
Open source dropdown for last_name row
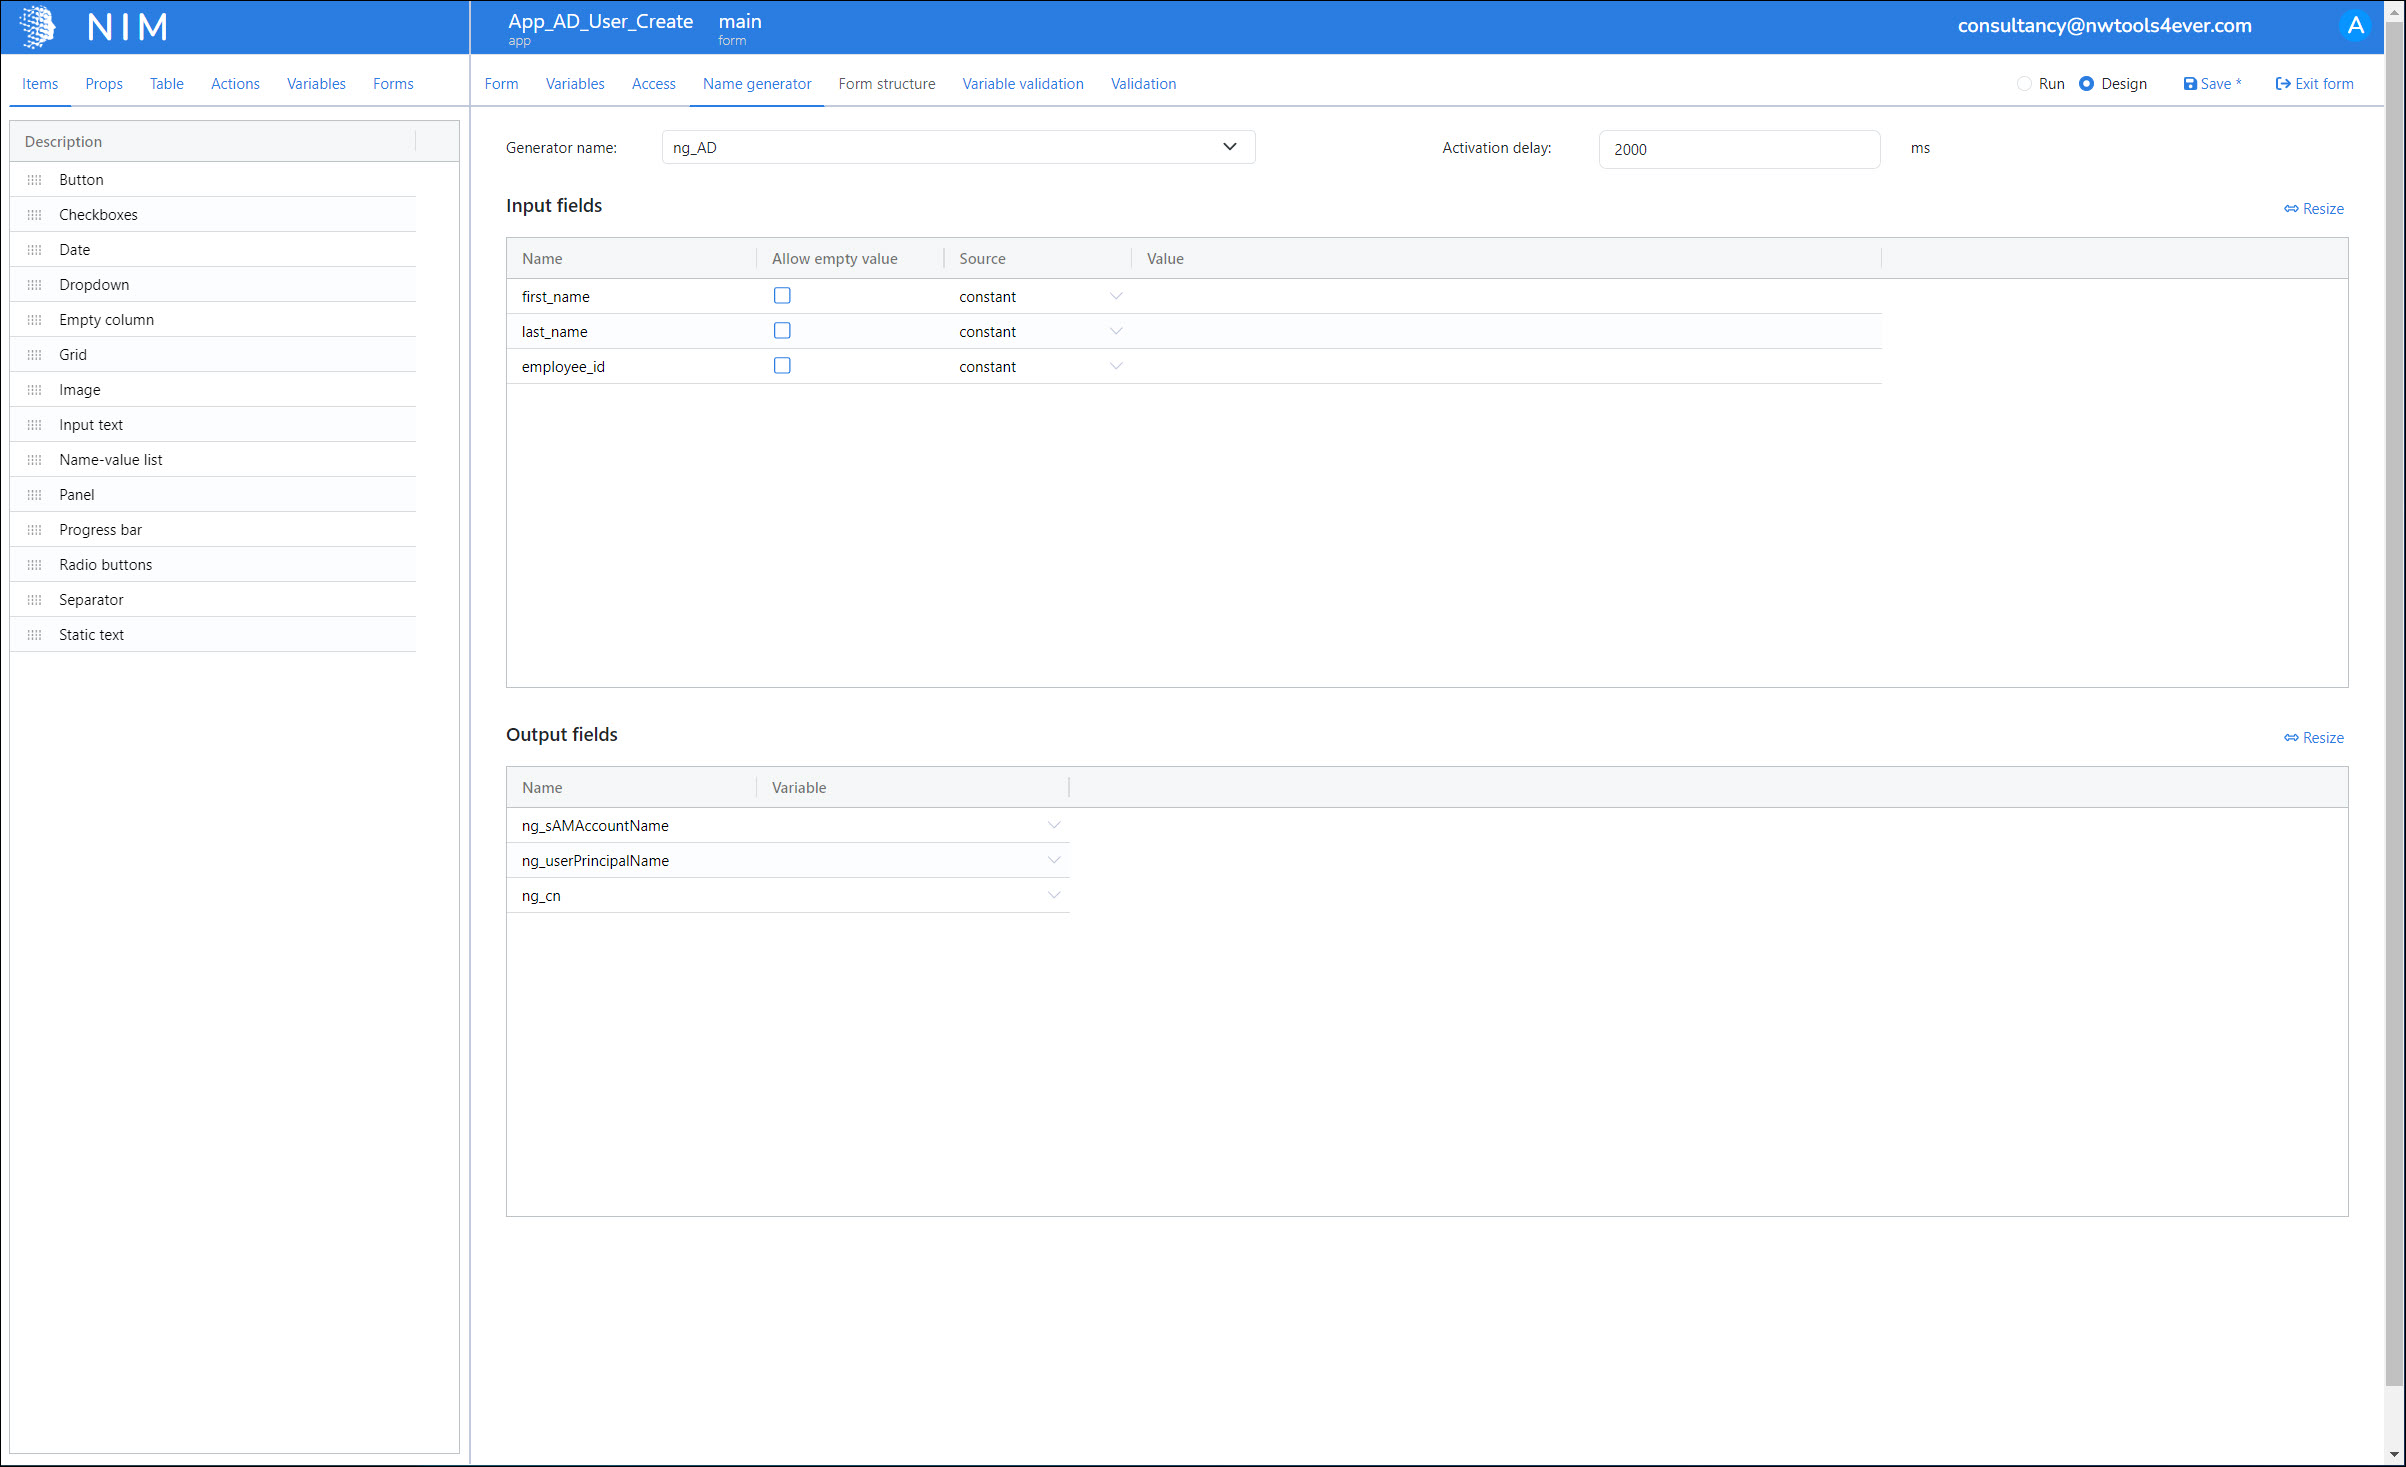(1116, 331)
